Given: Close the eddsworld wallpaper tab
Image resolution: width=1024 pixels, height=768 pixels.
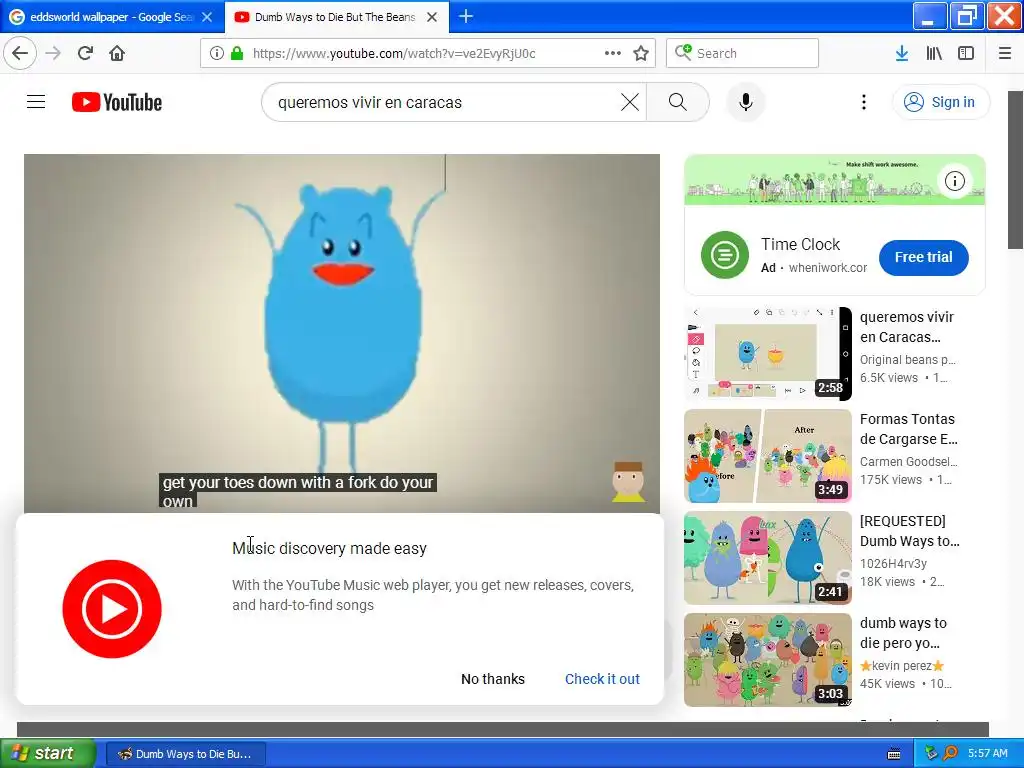Looking at the screenshot, I should tap(207, 17).
